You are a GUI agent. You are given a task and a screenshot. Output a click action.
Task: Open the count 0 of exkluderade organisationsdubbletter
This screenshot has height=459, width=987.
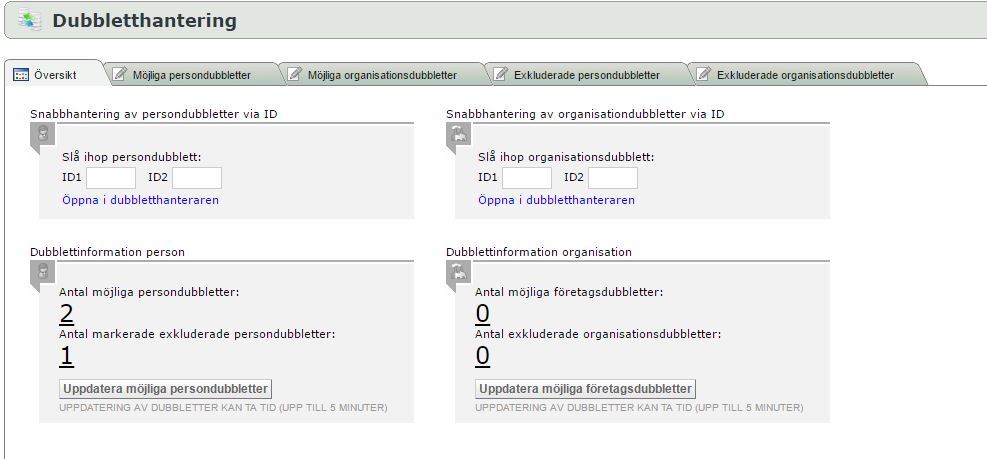click(x=482, y=356)
